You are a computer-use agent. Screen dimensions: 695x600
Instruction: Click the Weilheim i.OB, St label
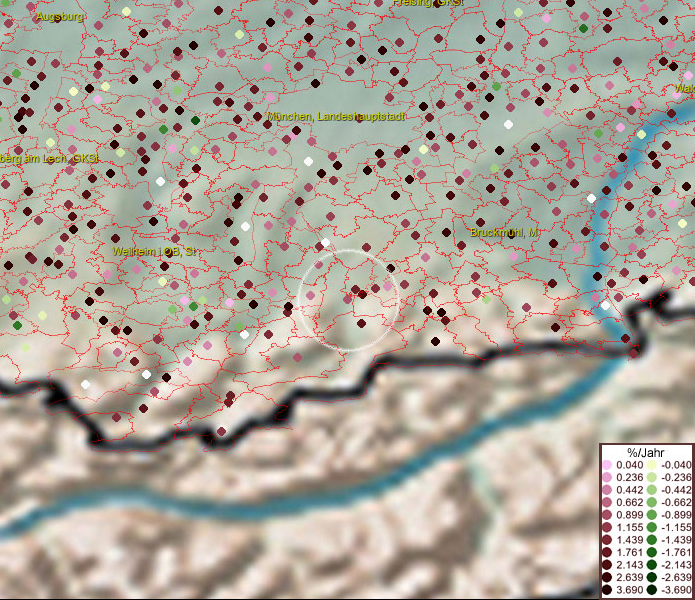154,252
